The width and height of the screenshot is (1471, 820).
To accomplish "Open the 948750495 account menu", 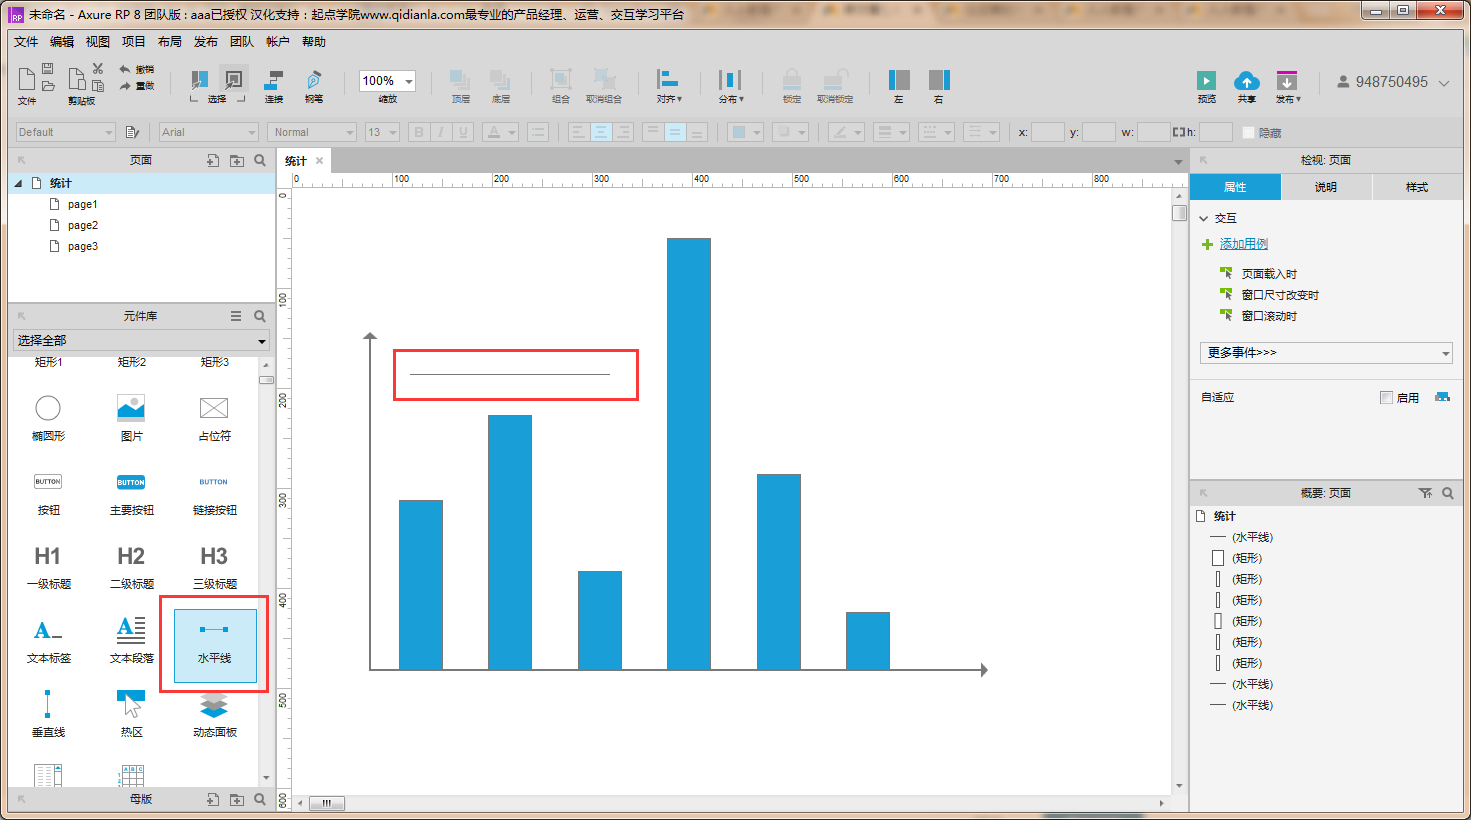I will (x=1393, y=82).
